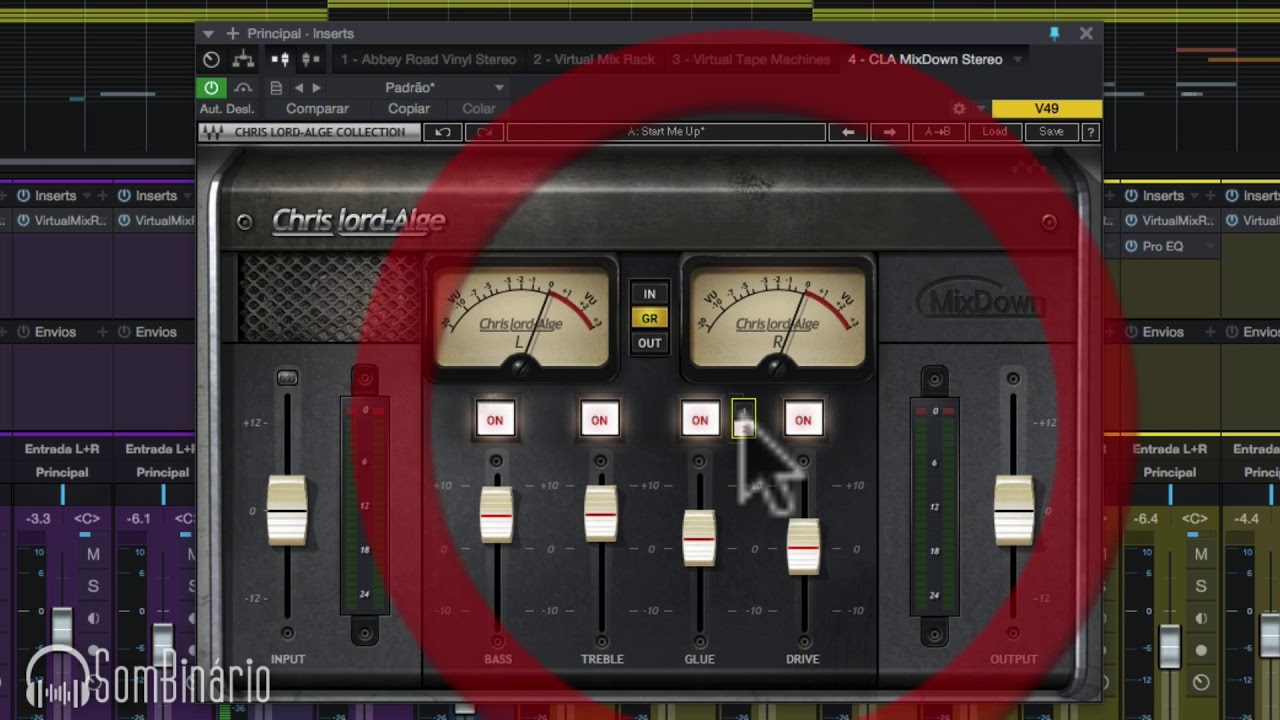Click the Waves logo icon
Image resolution: width=1280 pixels, height=720 pixels.
[x=212, y=132]
